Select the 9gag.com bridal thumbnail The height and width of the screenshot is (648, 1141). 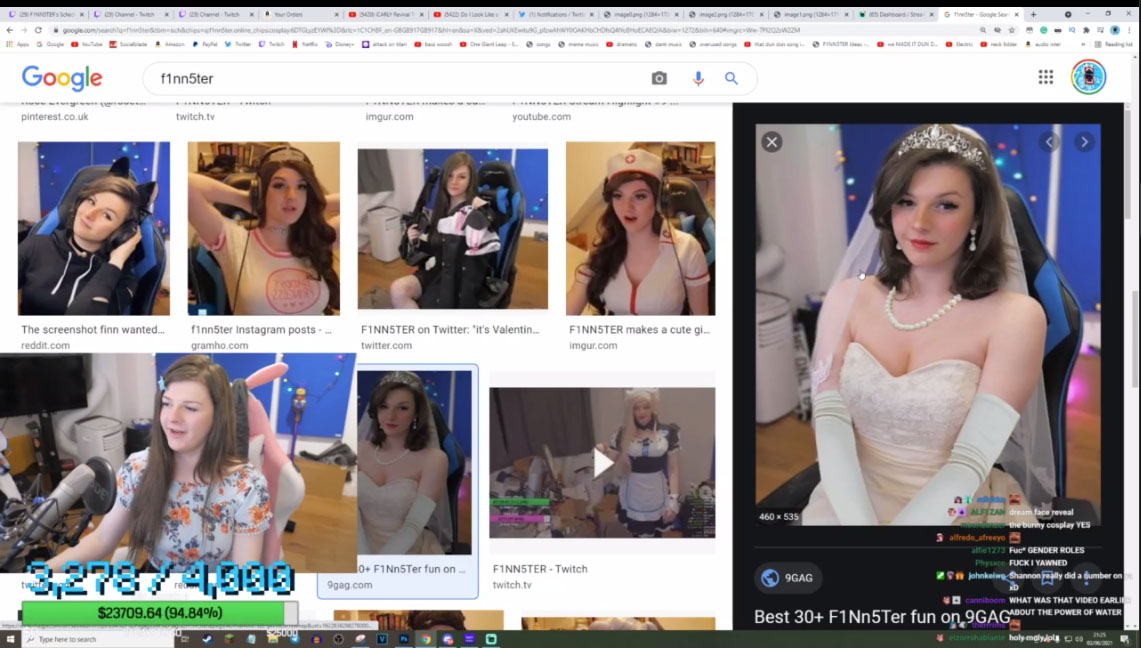point(414,463)
